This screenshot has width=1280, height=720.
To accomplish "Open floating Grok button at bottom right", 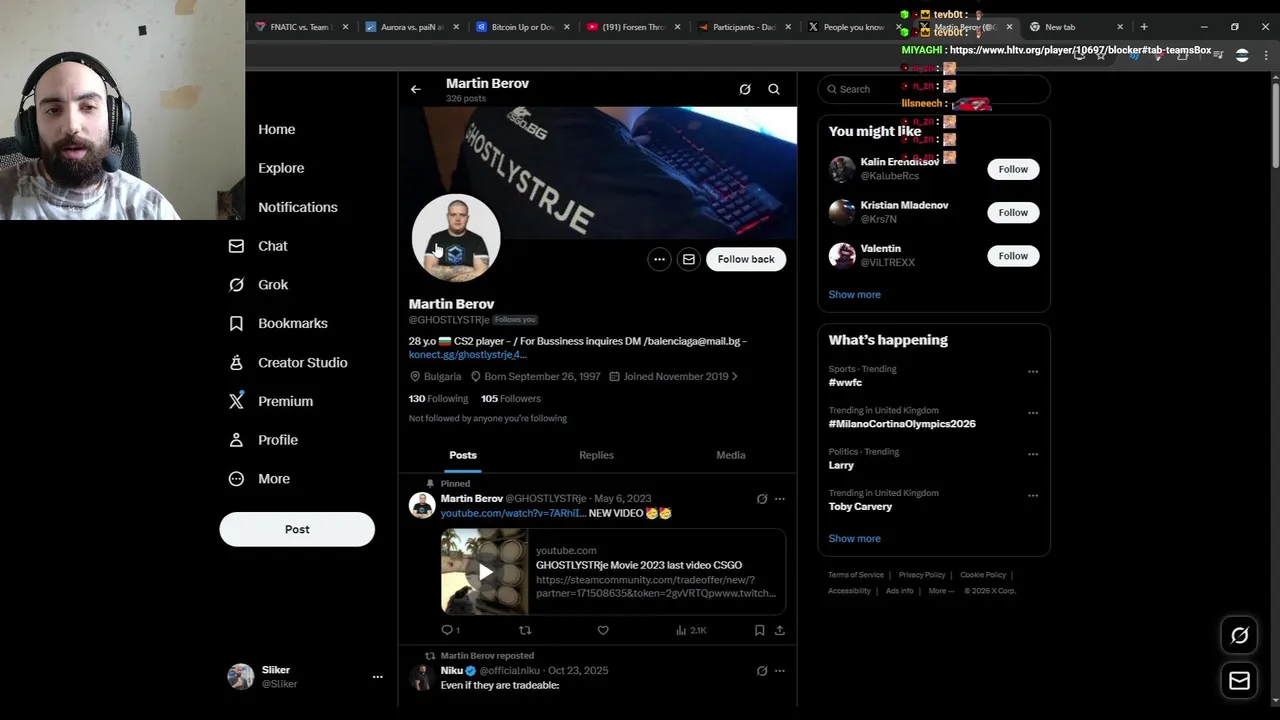I will [x=1239, y=635].
